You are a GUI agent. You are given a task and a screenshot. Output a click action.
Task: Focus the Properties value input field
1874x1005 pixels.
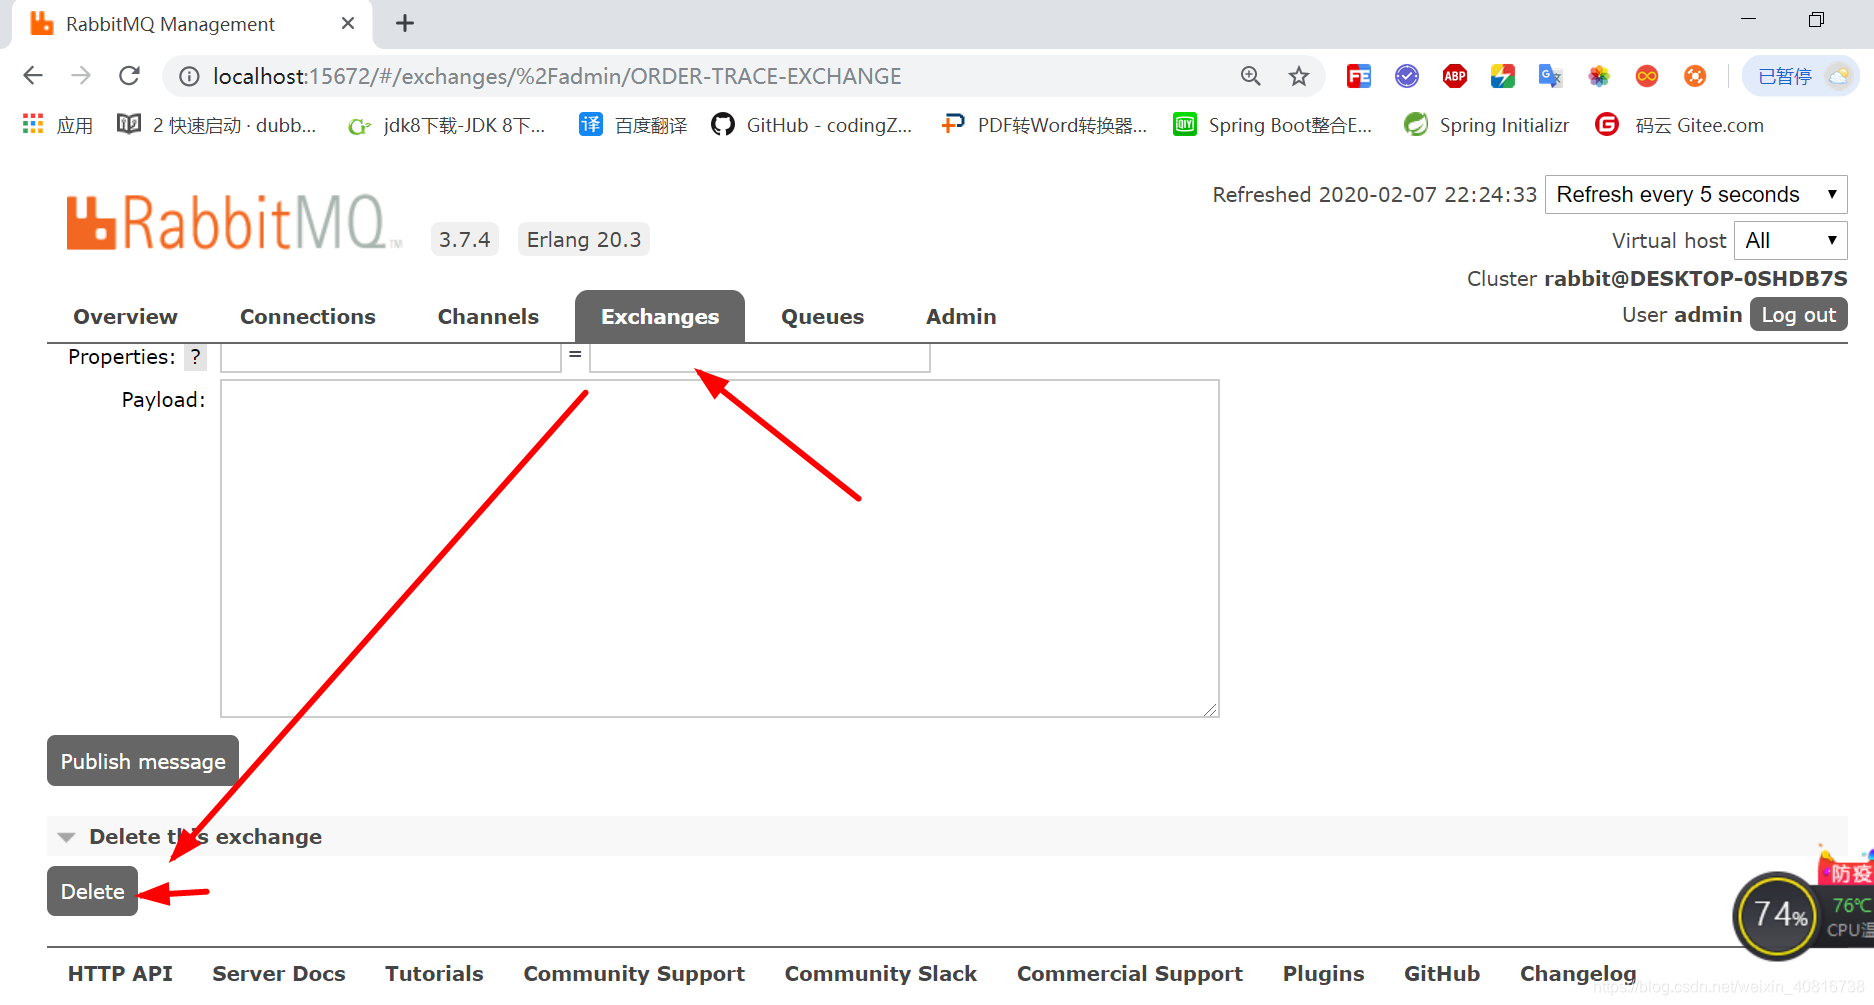(760, 357)
